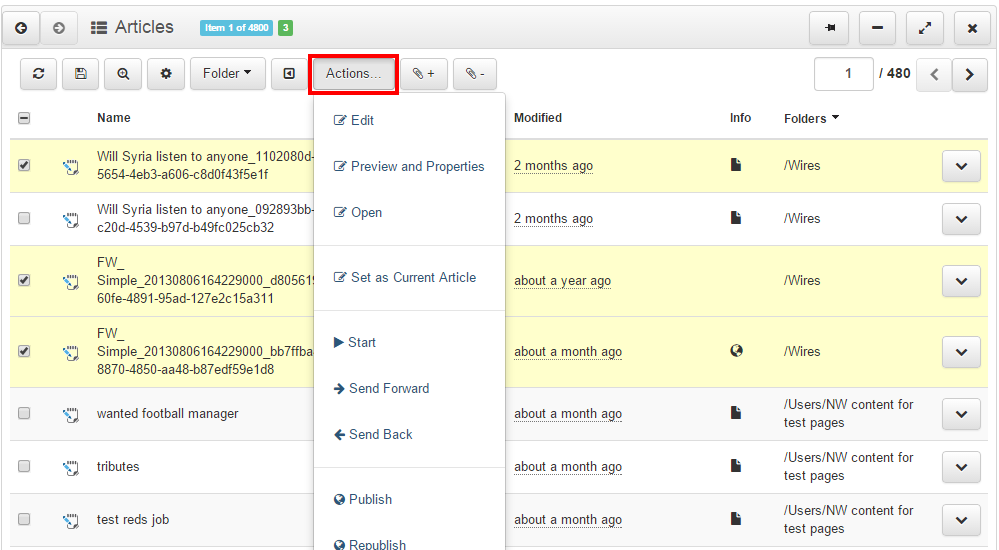Click the page number input field

point(844,74)
